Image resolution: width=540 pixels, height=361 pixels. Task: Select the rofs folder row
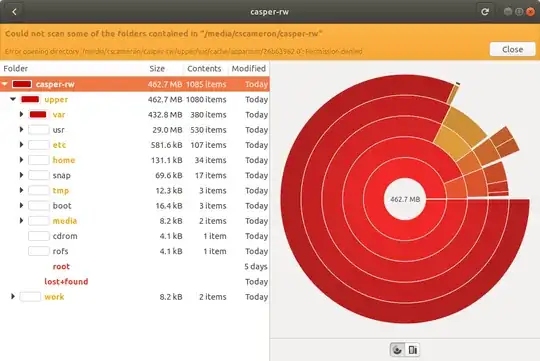[134, 251]
